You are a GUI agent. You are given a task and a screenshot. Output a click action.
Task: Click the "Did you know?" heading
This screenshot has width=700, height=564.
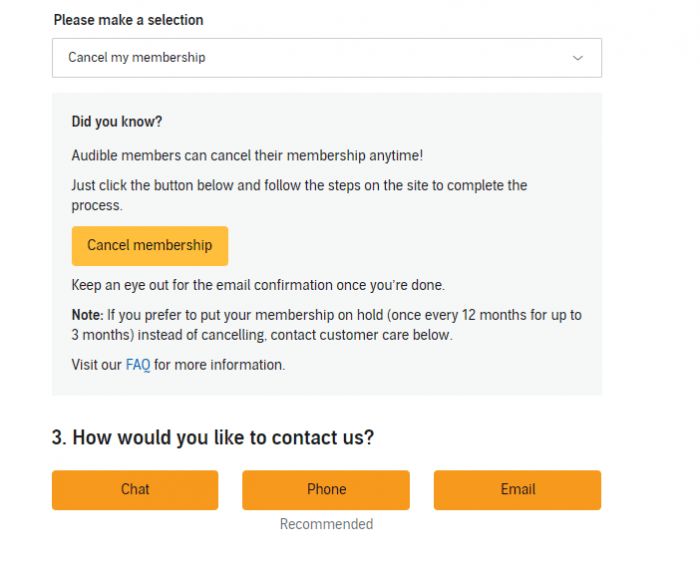(x=117, y=122)
